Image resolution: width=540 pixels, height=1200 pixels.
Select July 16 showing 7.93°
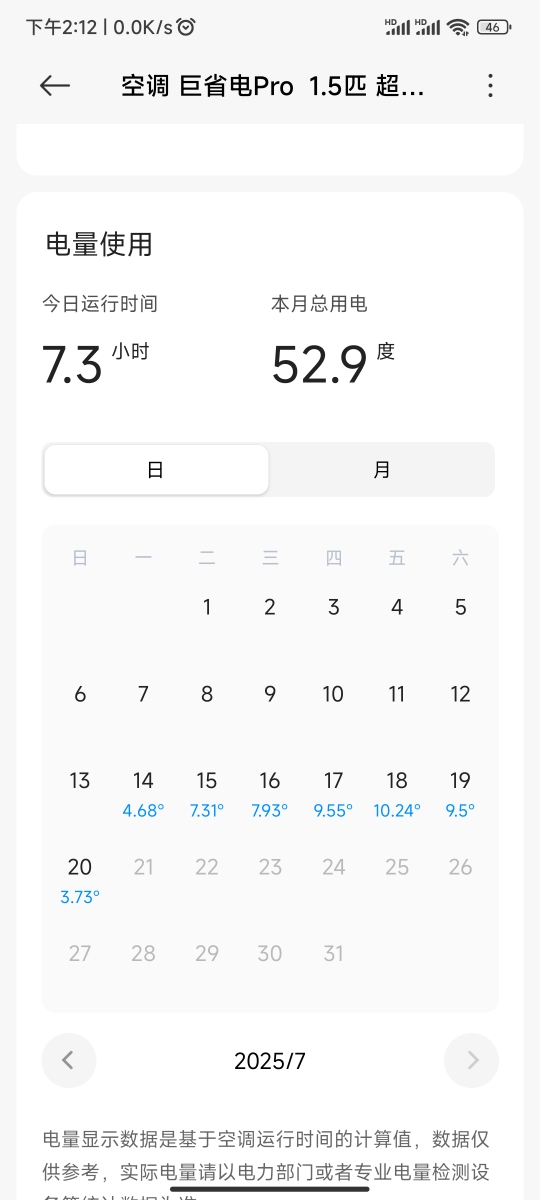(270, 793)
